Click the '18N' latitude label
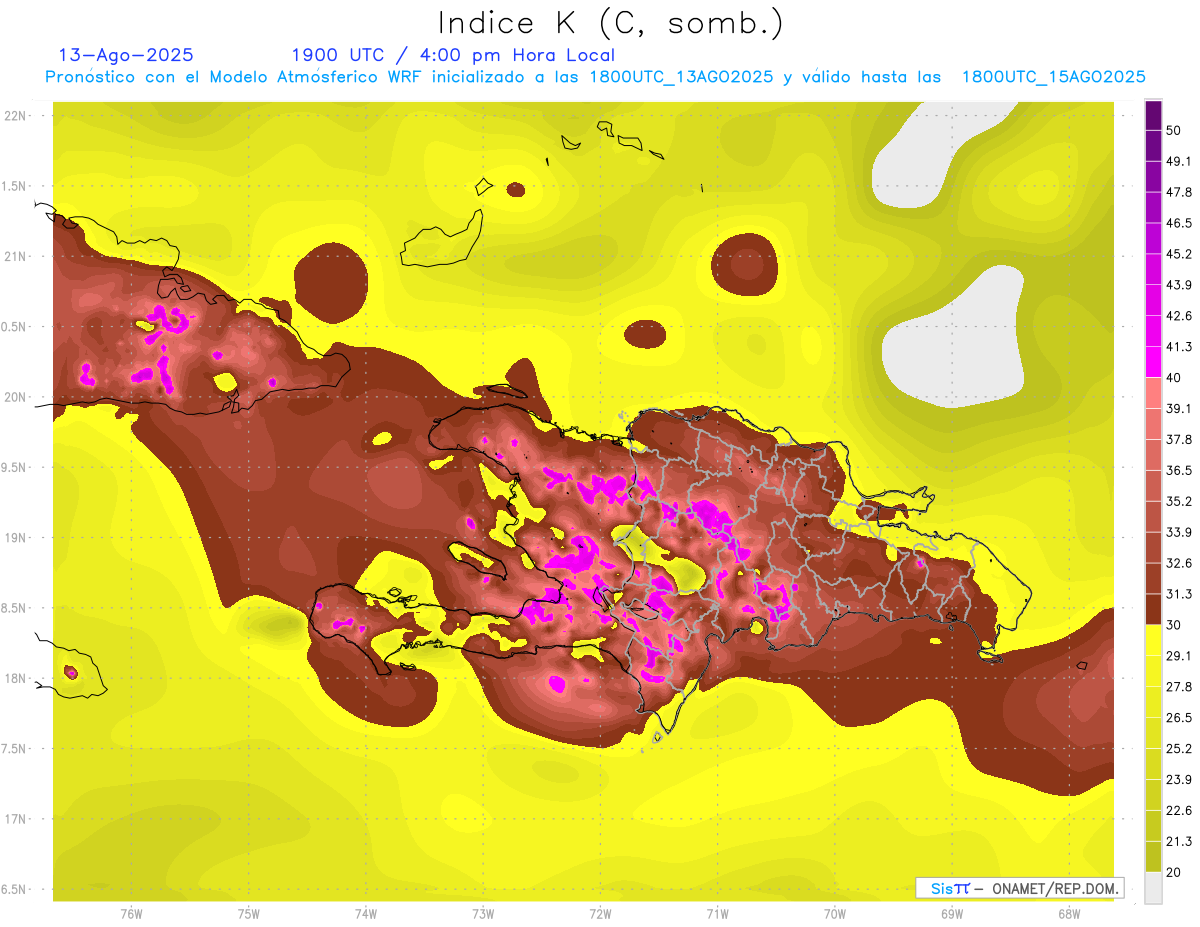The image size is (1200, 927). (x=15, y=678)
